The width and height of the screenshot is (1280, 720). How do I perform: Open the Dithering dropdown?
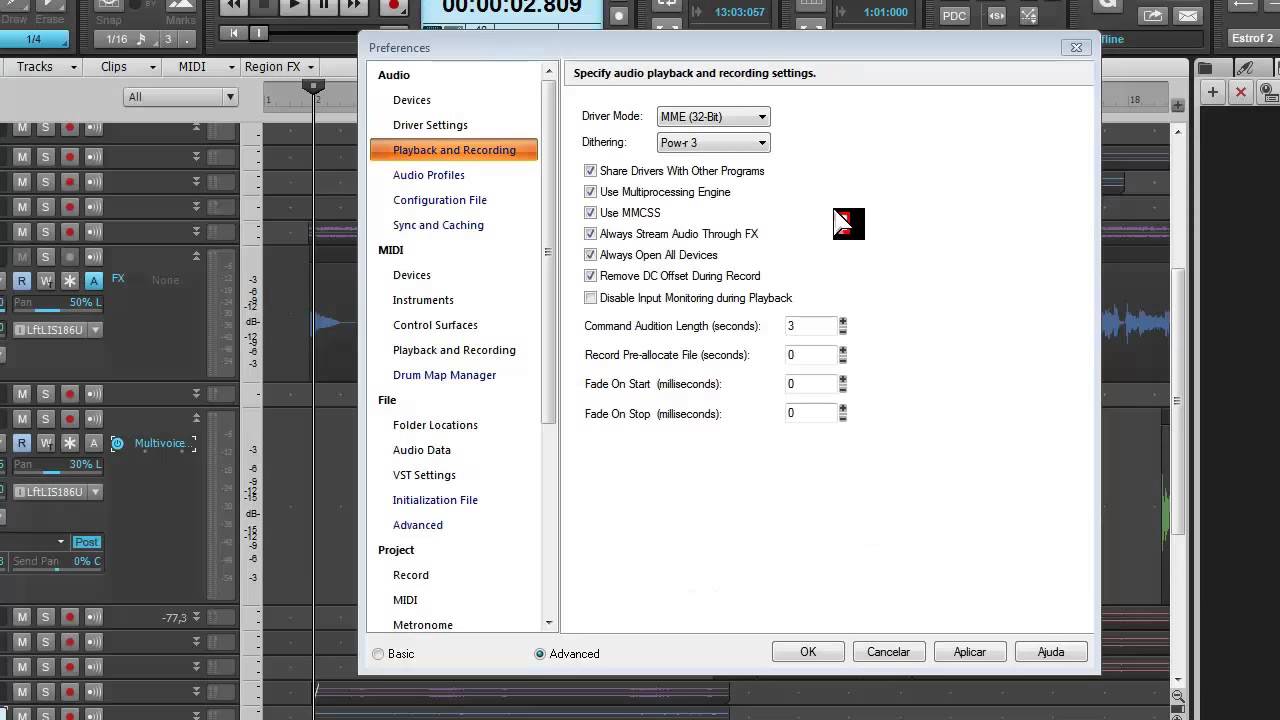click(713, 143)
